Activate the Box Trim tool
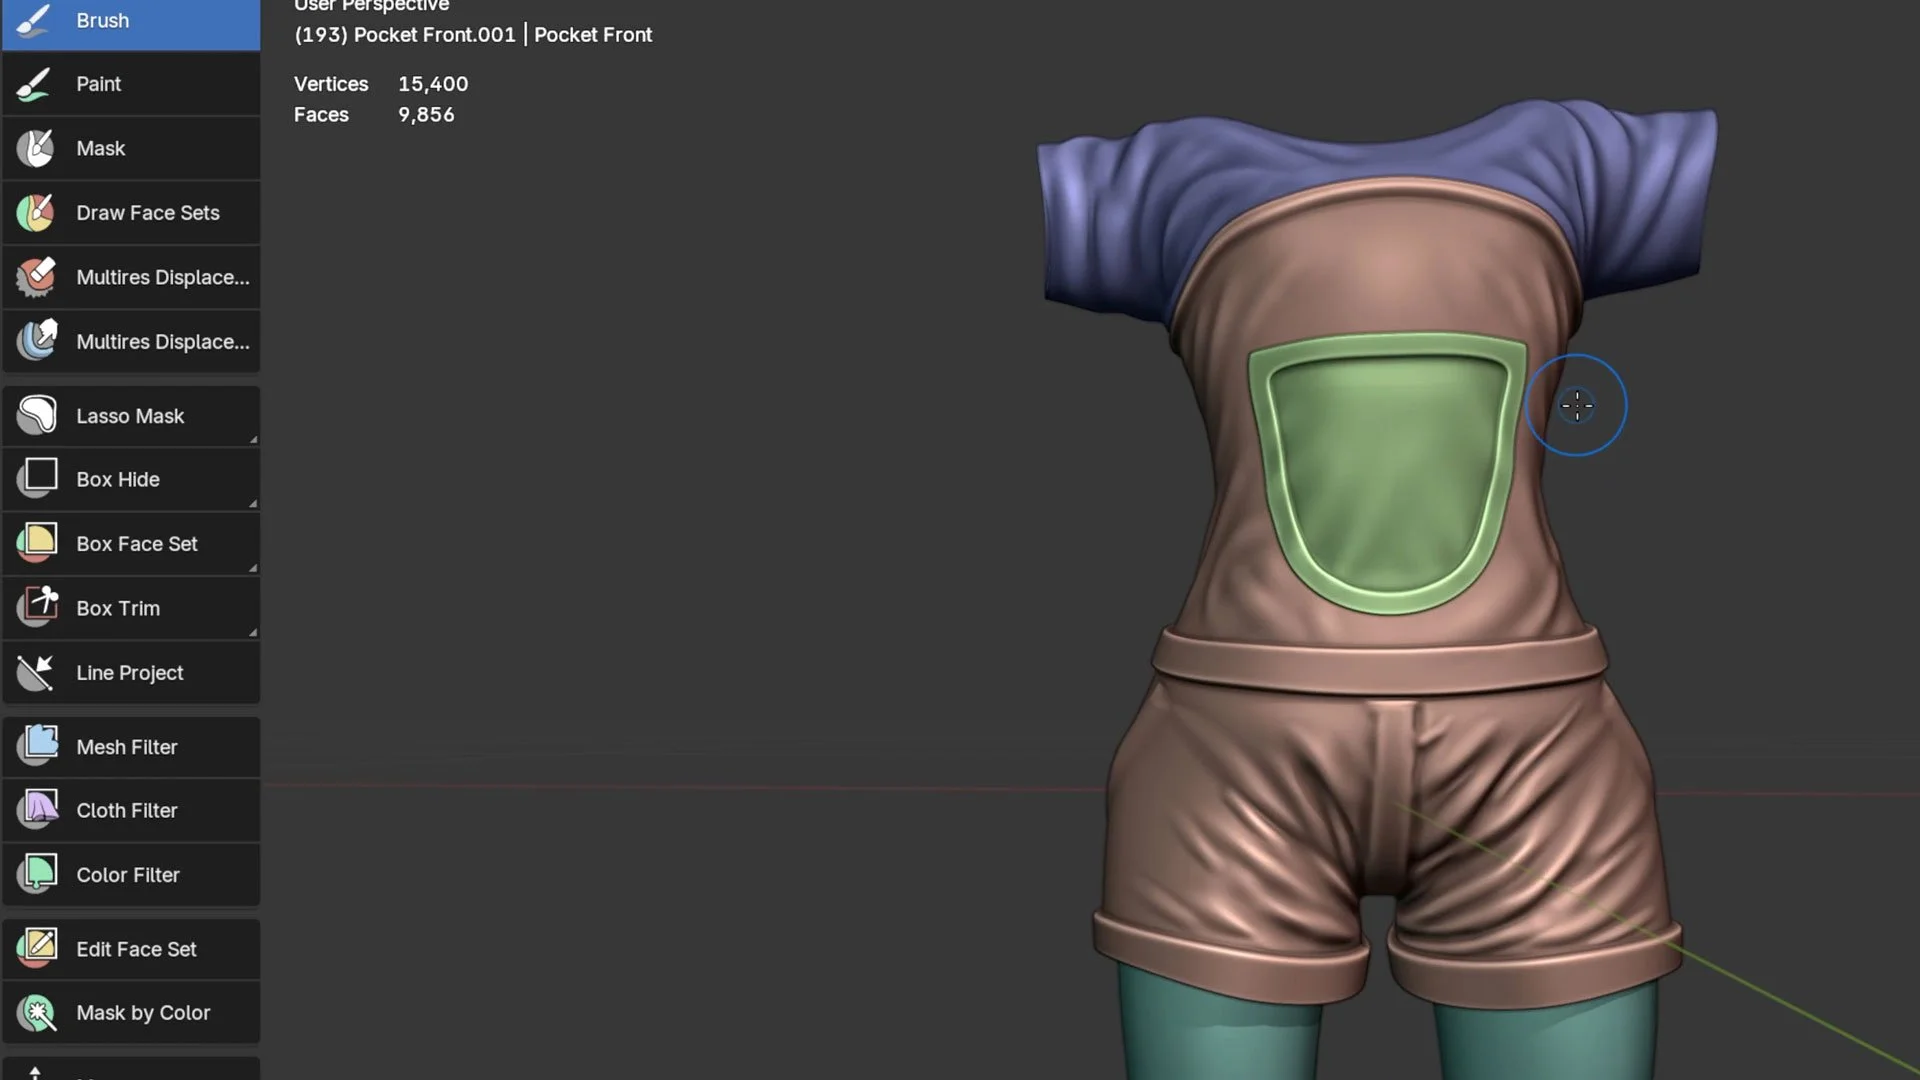Image resolution: width=1920 pixels, height=1080 pixels. 130,608
